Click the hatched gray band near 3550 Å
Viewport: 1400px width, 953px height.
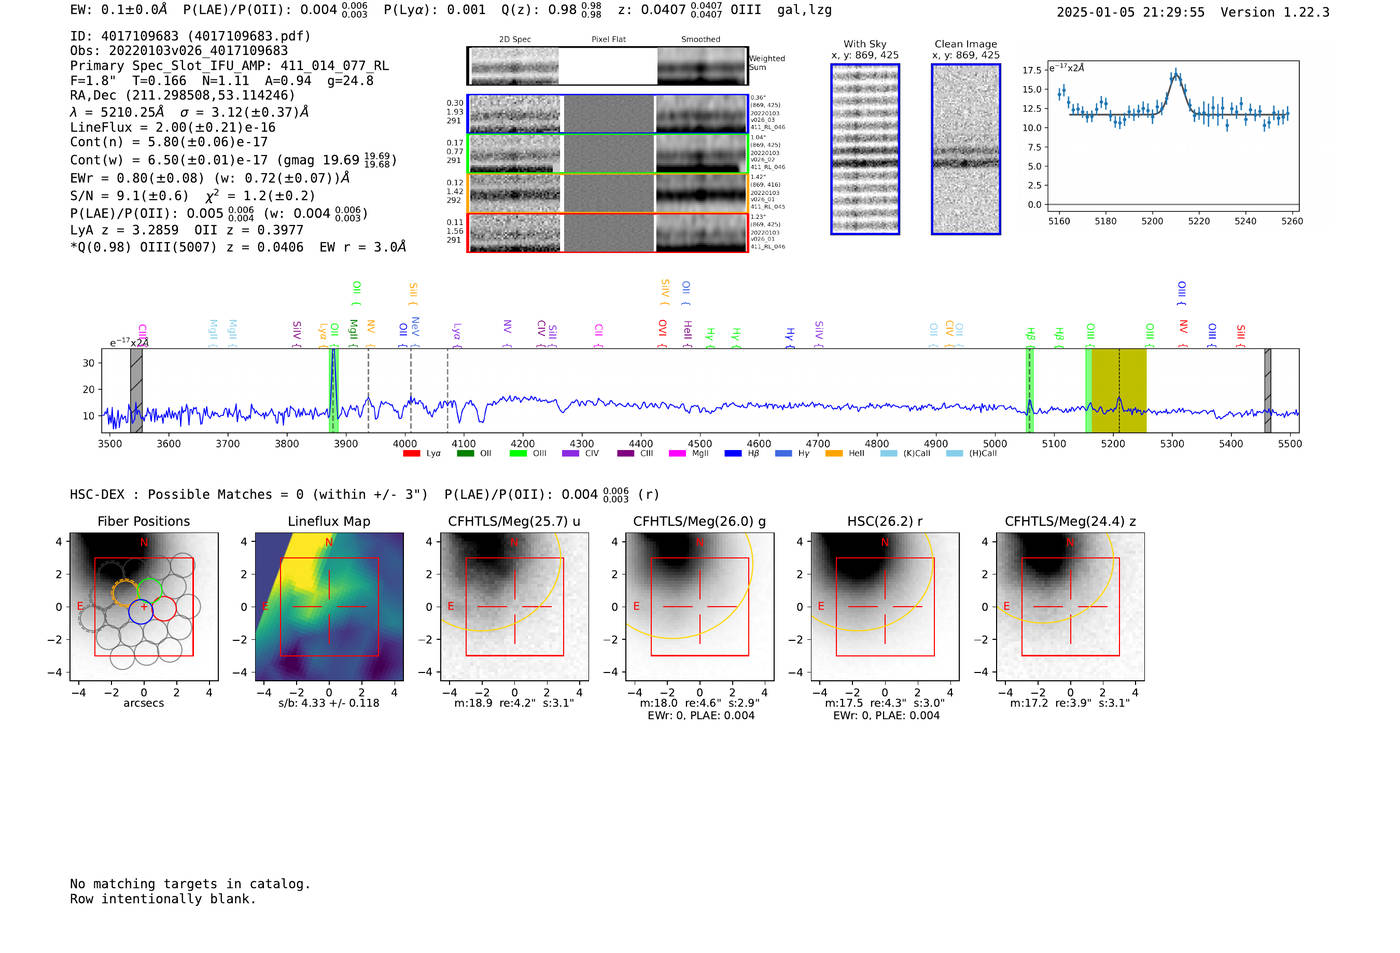[x=137, y=390]
